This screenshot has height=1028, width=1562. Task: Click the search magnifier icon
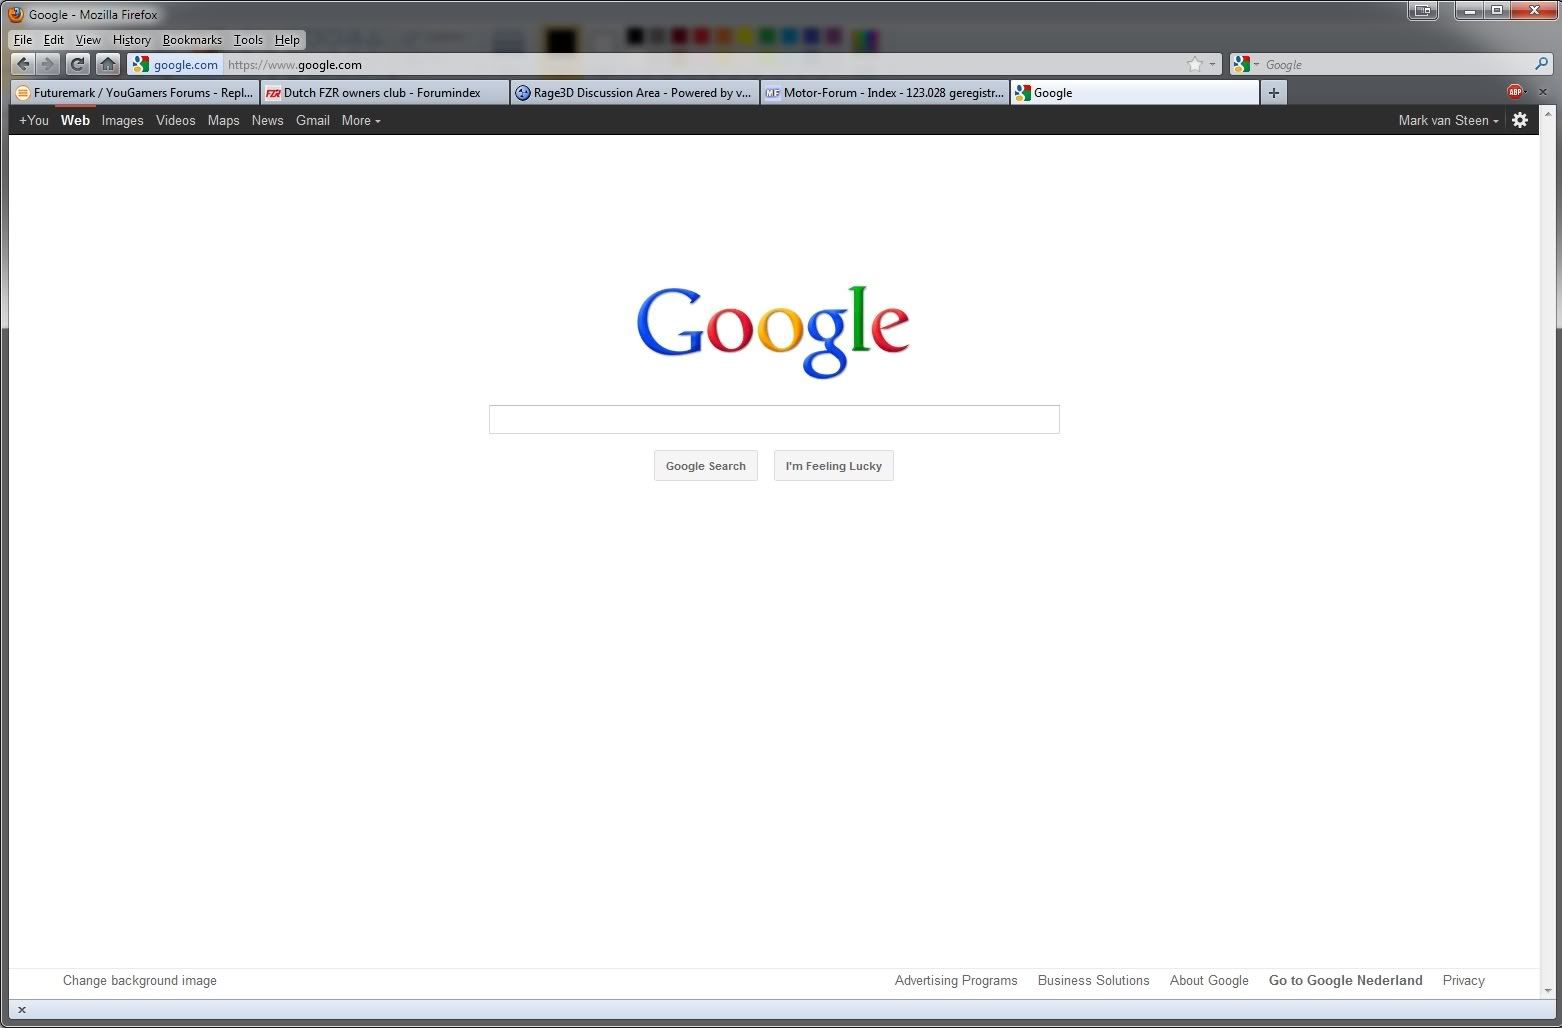[x=1541, y=64]
